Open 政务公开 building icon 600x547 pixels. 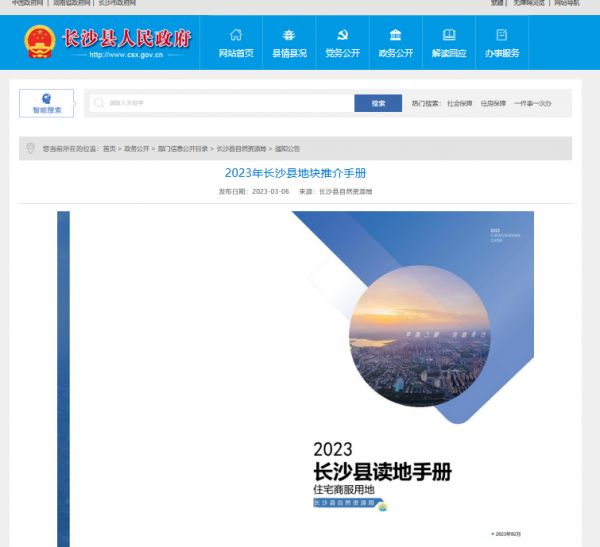click(395, 35)
